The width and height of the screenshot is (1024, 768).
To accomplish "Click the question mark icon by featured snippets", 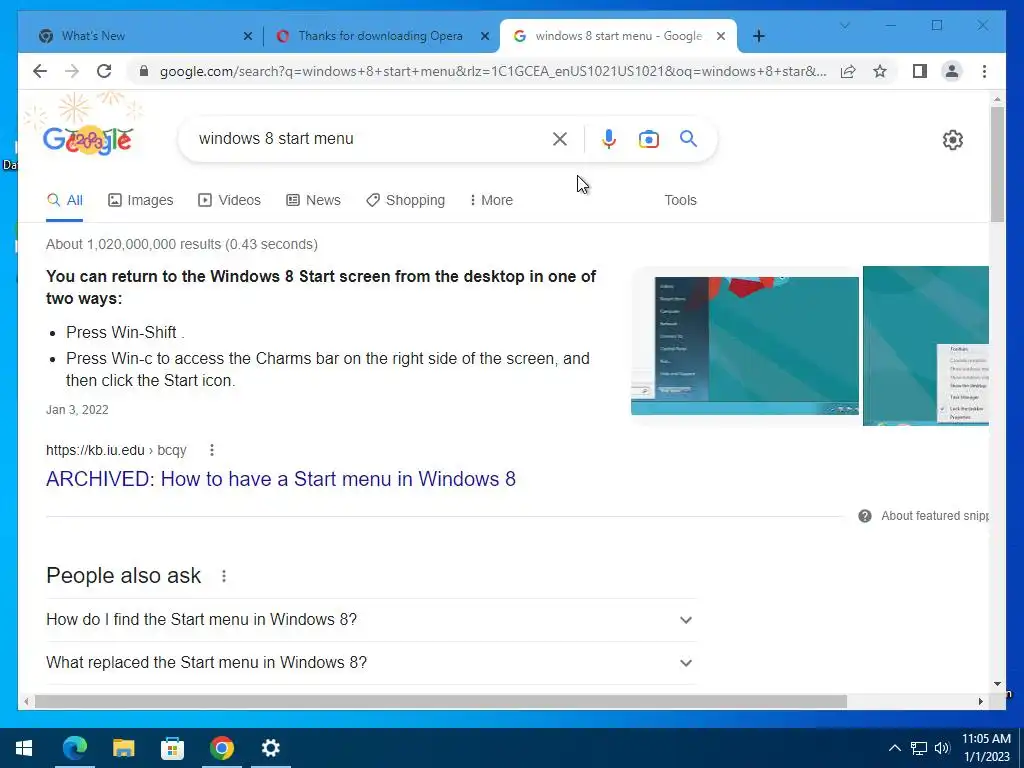I will pos(865,516).
